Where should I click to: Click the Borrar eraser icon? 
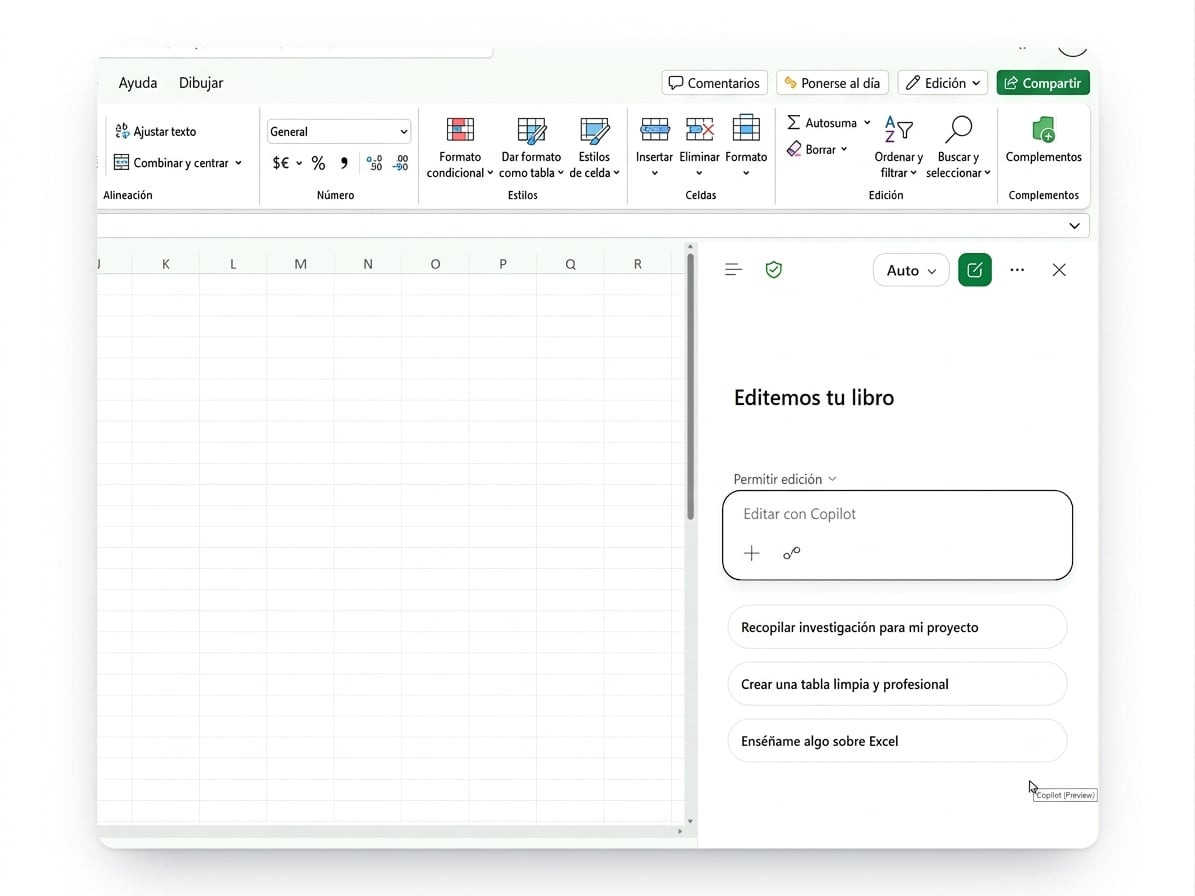pos(794,149)
